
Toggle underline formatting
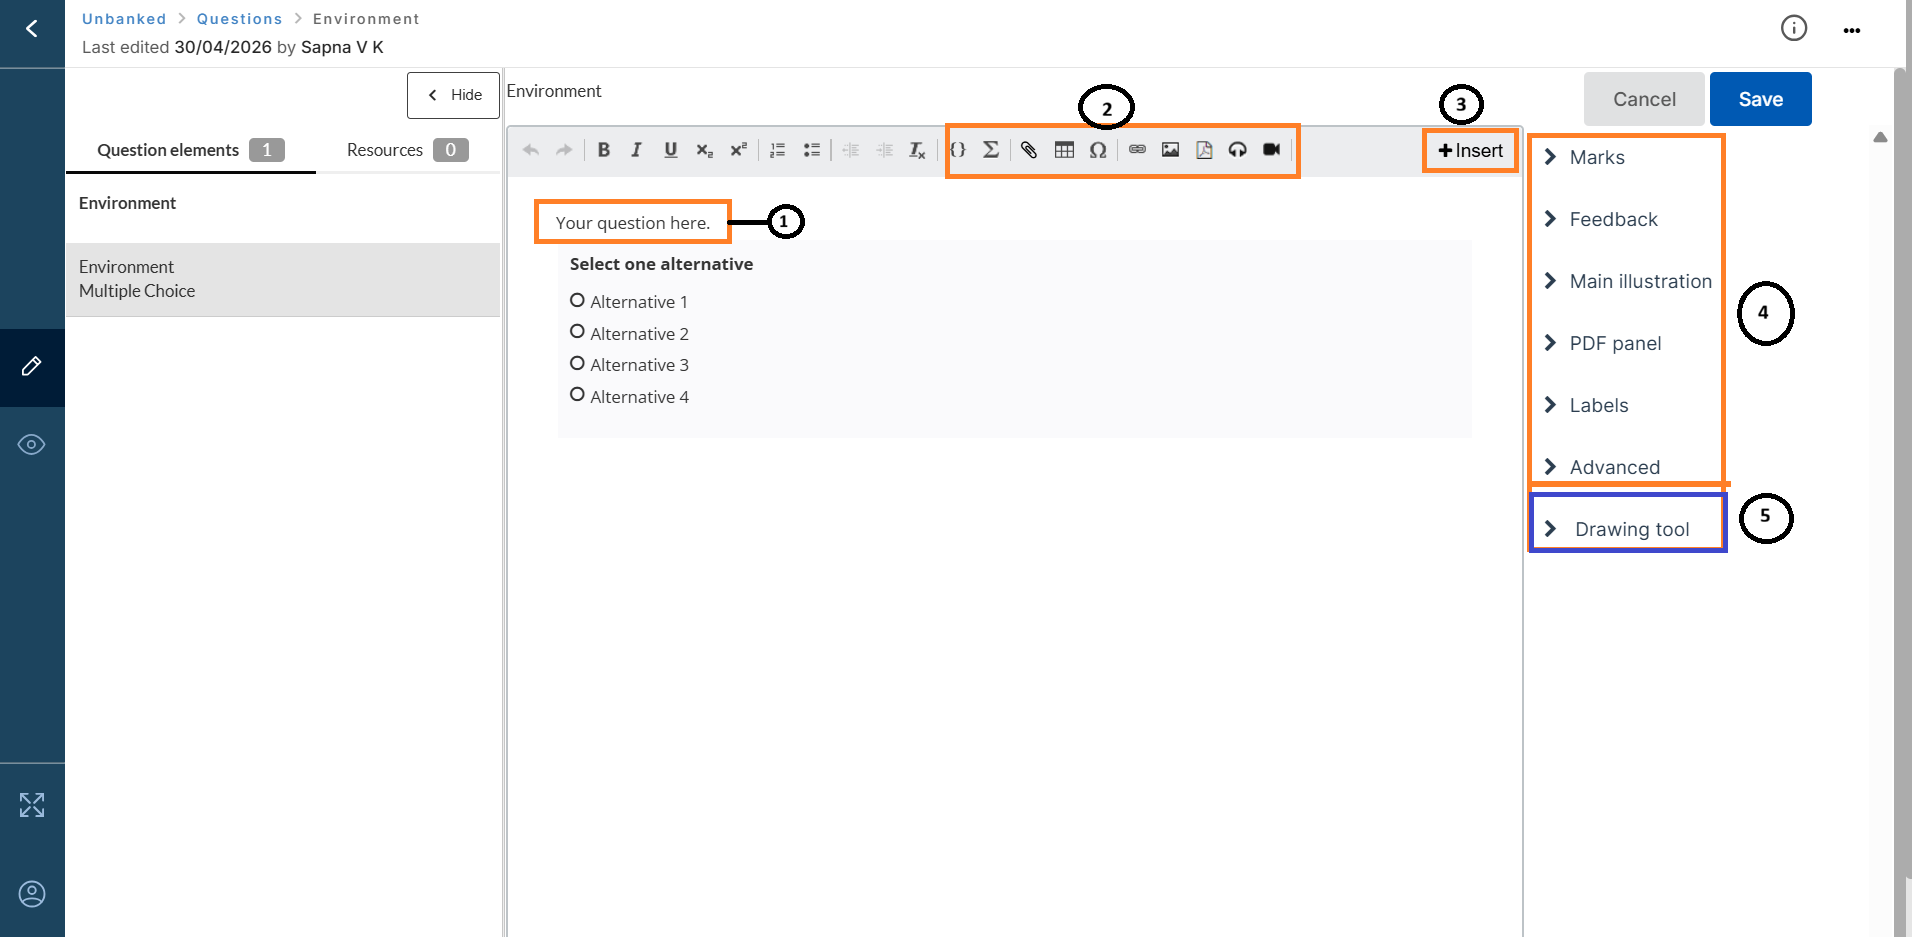pyautogui.click(x=670, y=150)
